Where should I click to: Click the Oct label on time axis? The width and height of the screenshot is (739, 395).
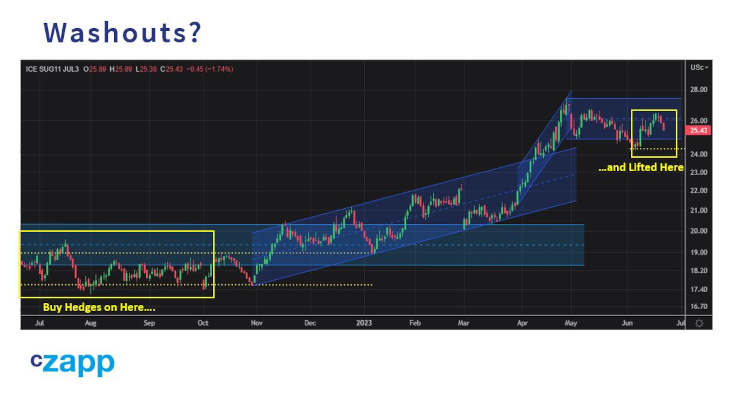tap(203, 323)
